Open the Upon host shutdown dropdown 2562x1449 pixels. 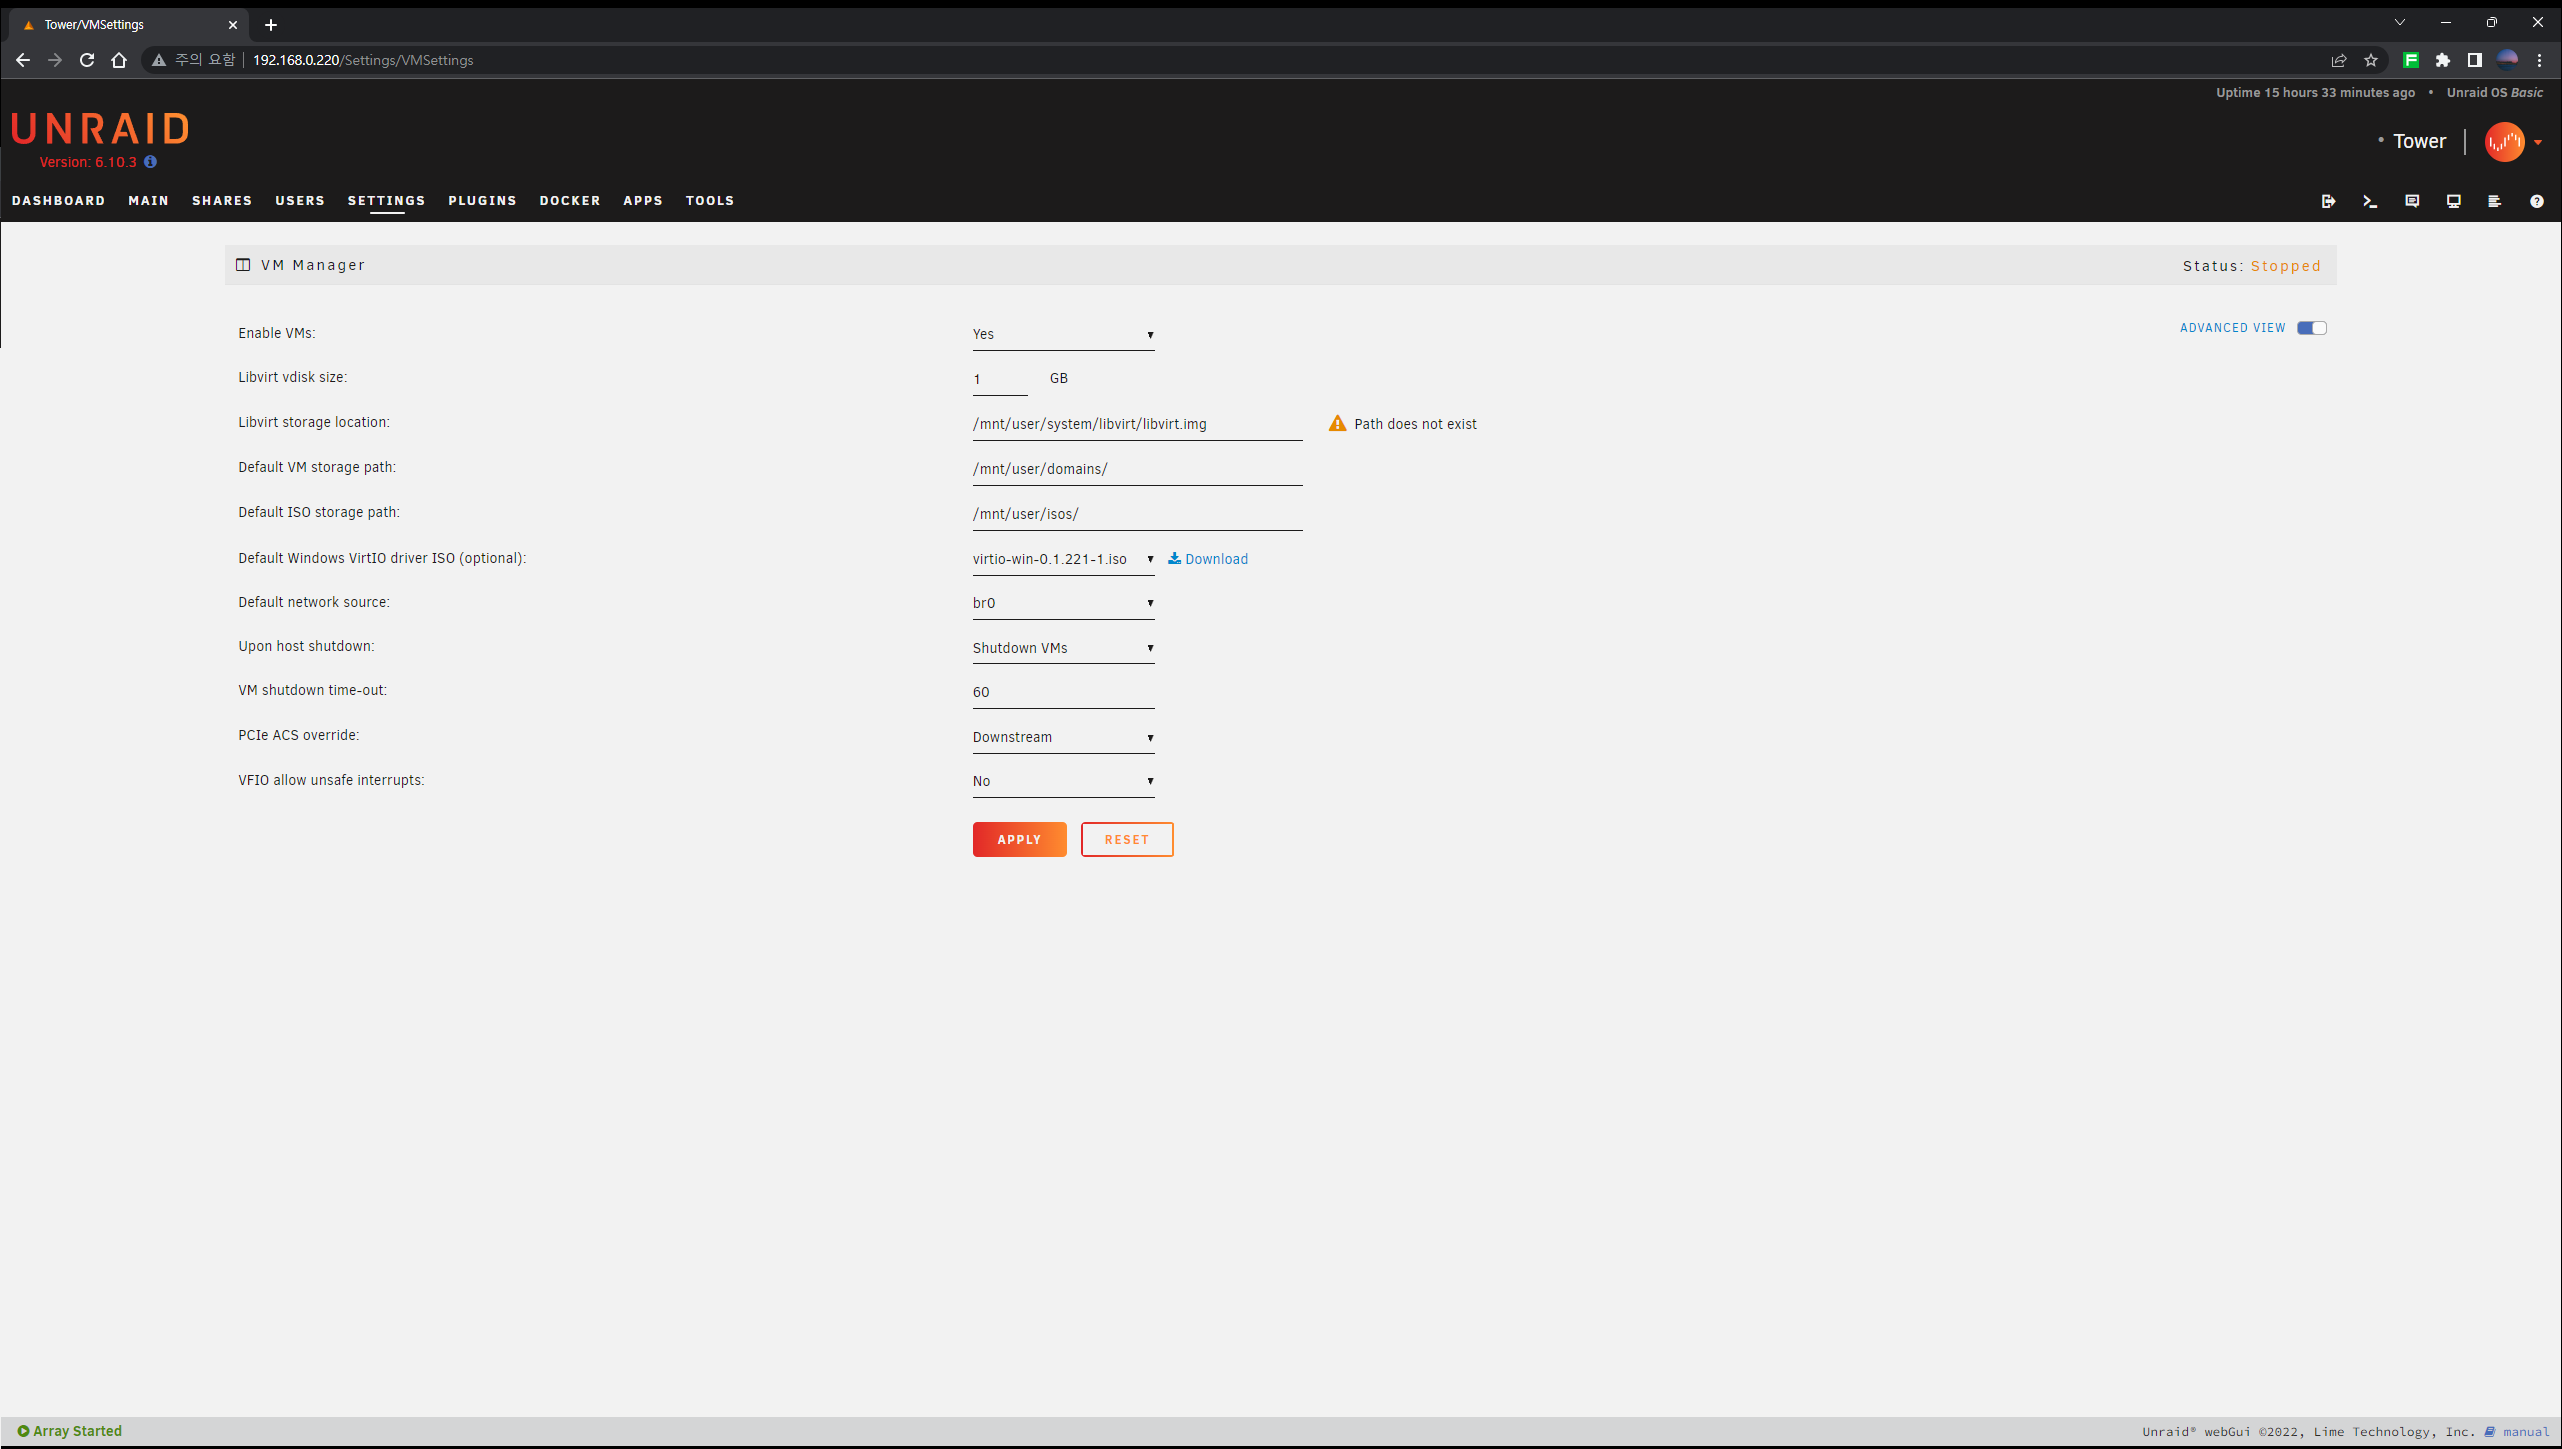tap(1062, 649)
